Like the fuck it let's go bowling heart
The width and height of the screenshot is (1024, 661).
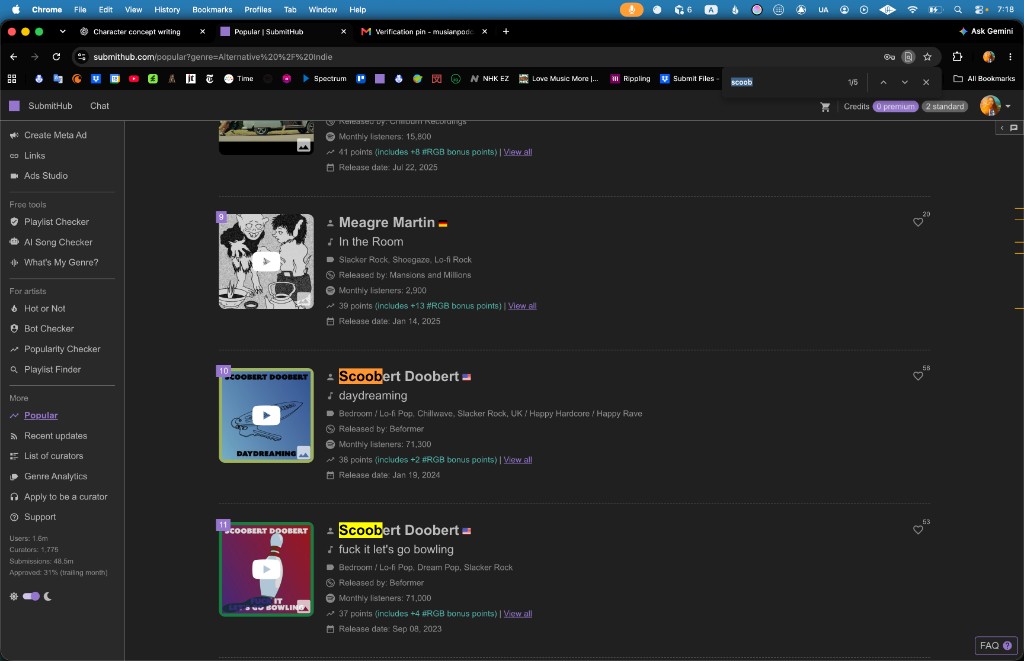point(918,530)
